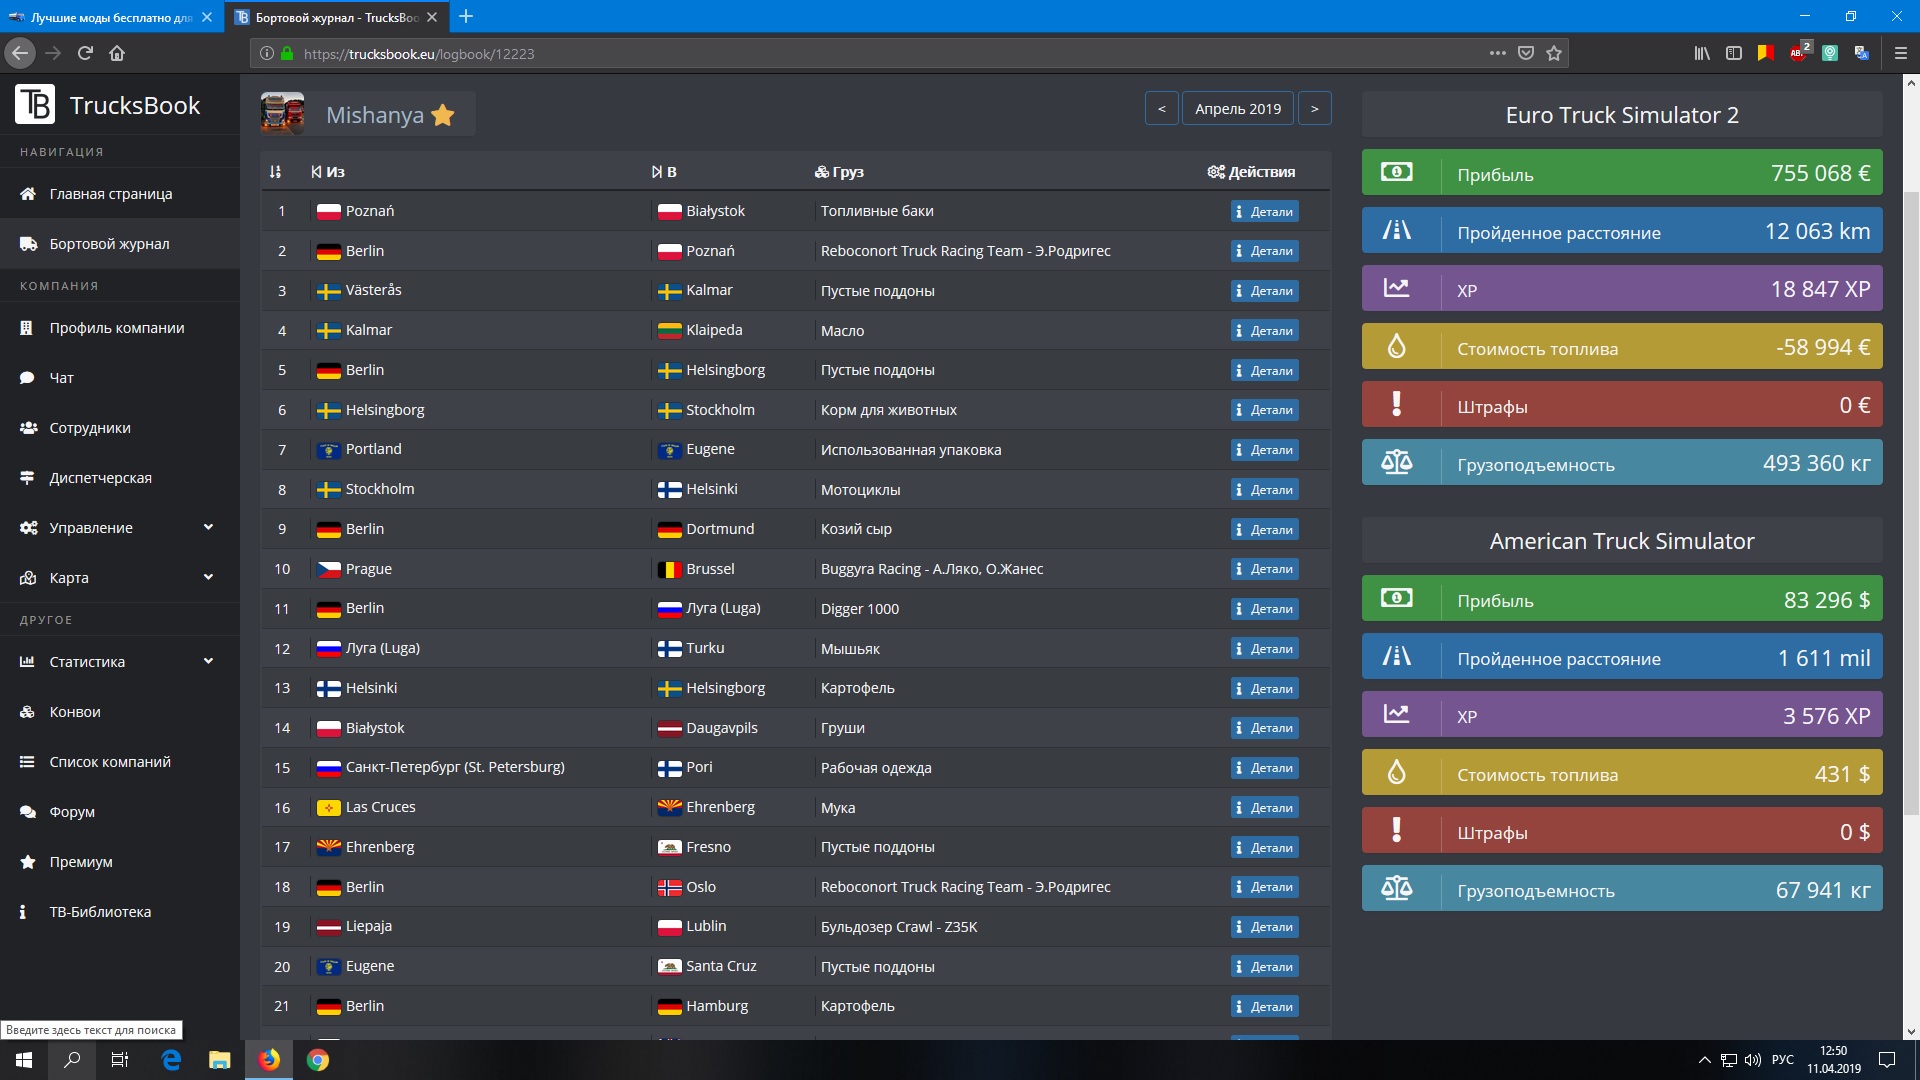Click the Конвои trucks icon
Viewport: 1920px width, 1080px height.
27,711
